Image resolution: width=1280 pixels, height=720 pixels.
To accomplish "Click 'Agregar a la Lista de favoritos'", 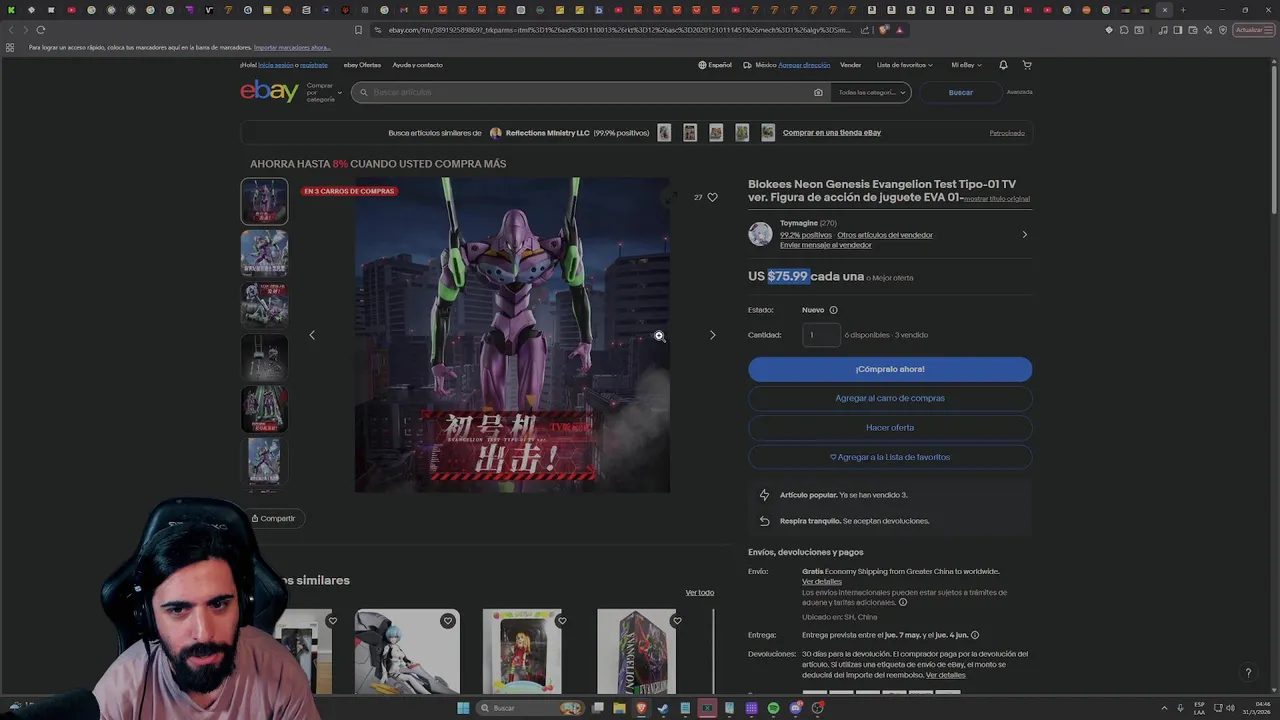I will click(890, 457).
